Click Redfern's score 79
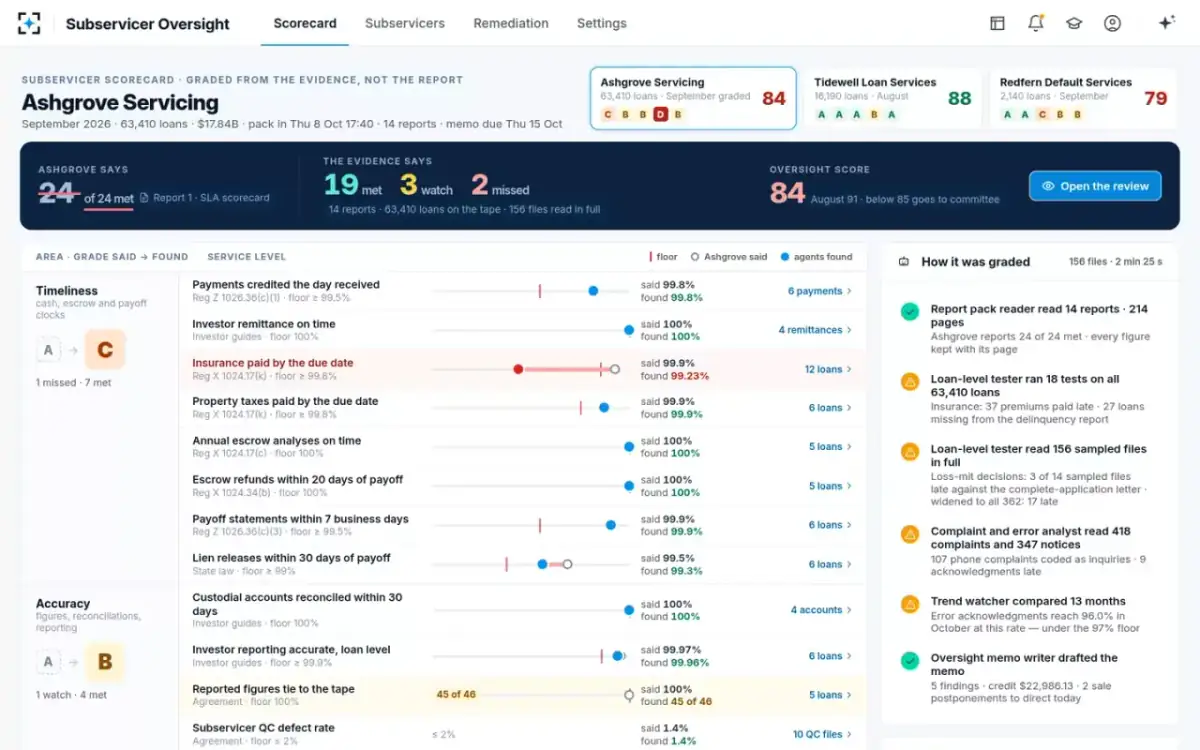Viewport: 1200px width, 750px height. (x=1155, y=98)
